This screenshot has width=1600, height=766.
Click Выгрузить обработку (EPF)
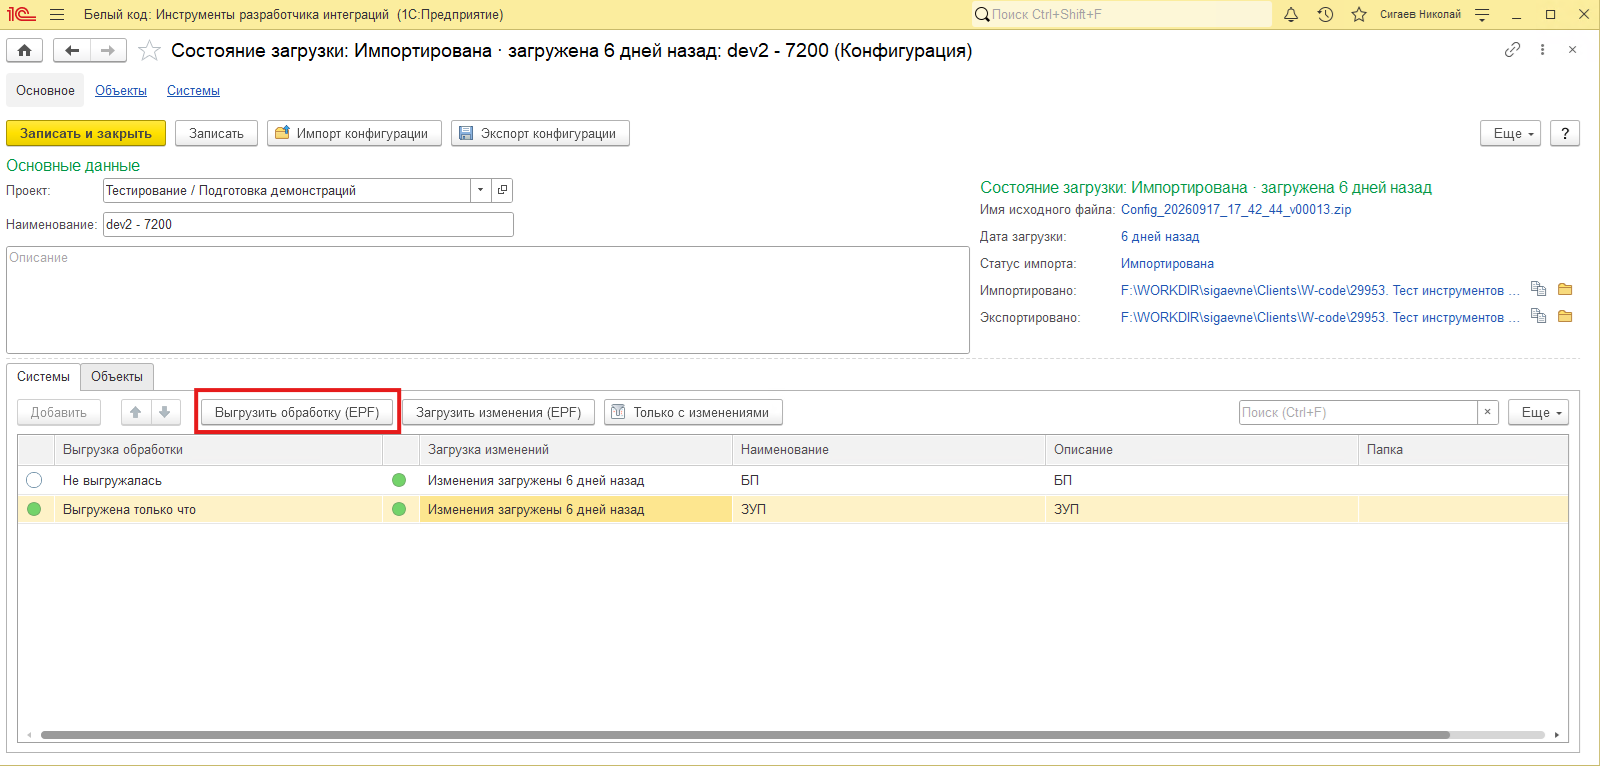297,412
